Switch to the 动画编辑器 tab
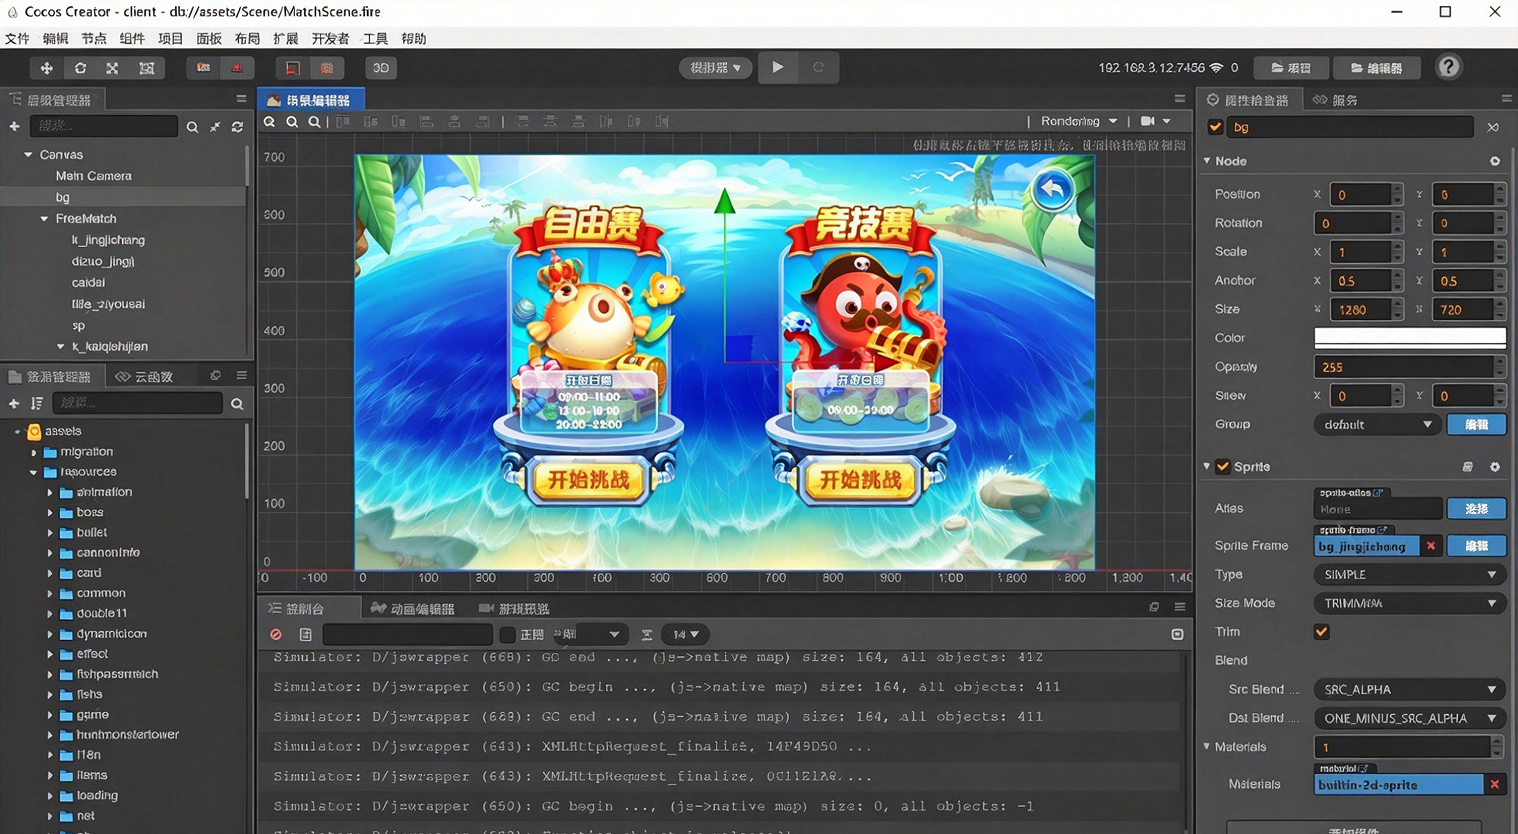Viewport: 1518px width, 834px height. tap(412, 609)
